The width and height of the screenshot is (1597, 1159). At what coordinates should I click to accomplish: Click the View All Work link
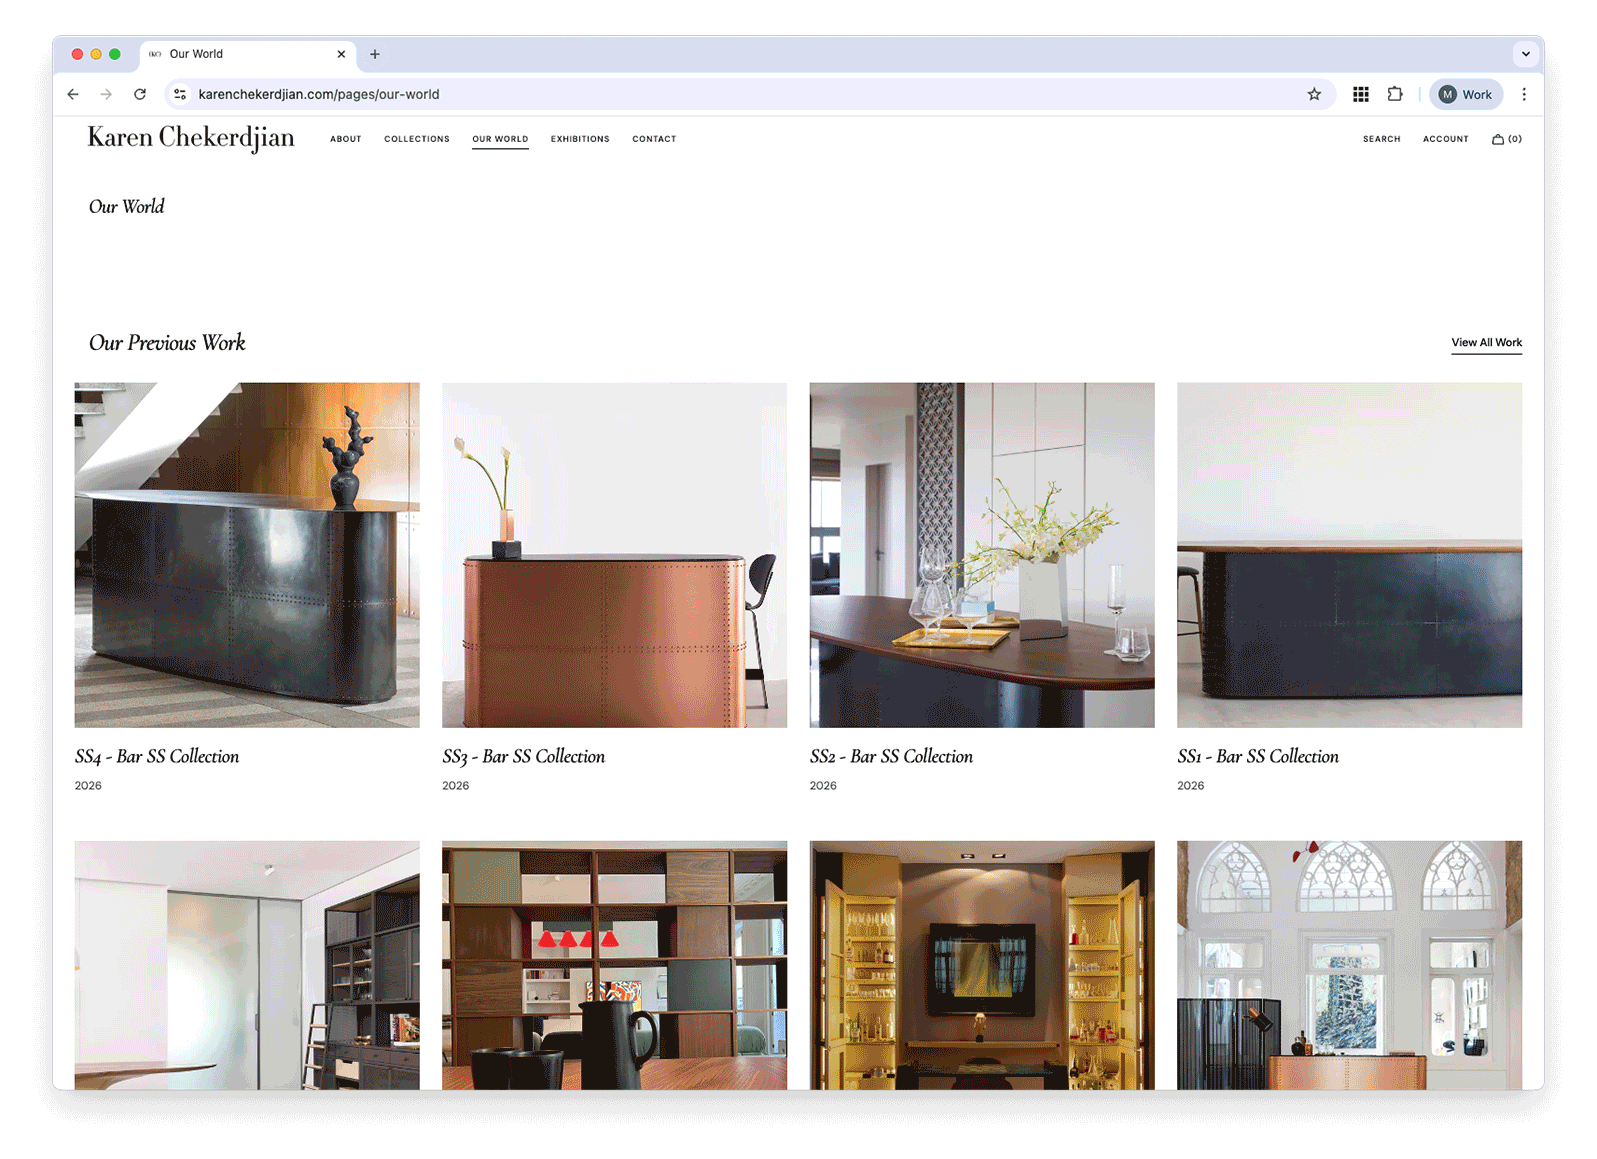pos(1487,342)
